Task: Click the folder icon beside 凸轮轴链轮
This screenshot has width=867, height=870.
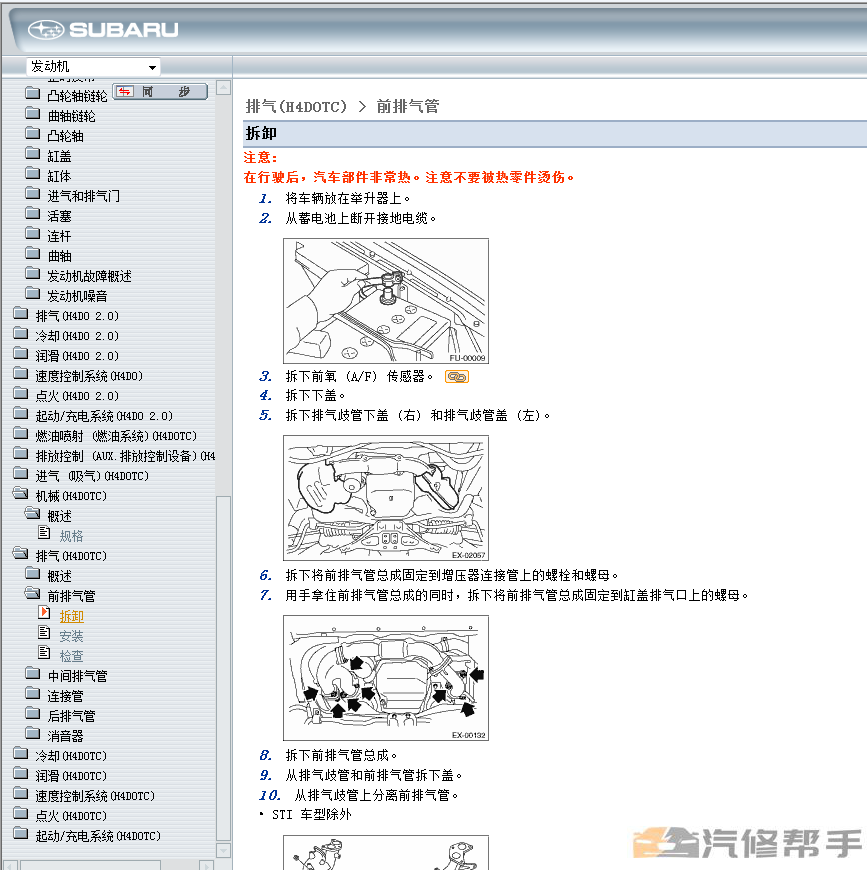Action: tap(33, 94)
